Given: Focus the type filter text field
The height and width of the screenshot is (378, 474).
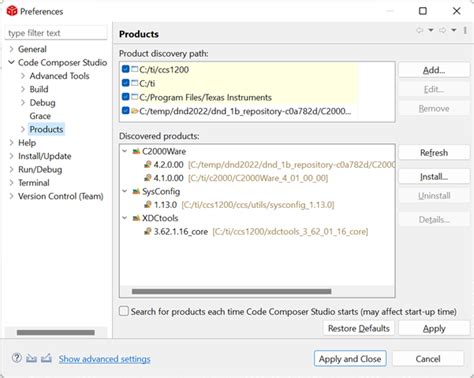Looking at the screenshot, I should tap(56, 33).
